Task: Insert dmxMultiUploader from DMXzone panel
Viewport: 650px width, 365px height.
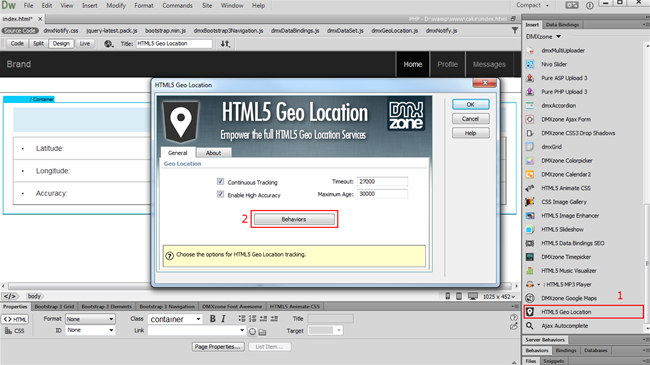Action: (563, 51)
